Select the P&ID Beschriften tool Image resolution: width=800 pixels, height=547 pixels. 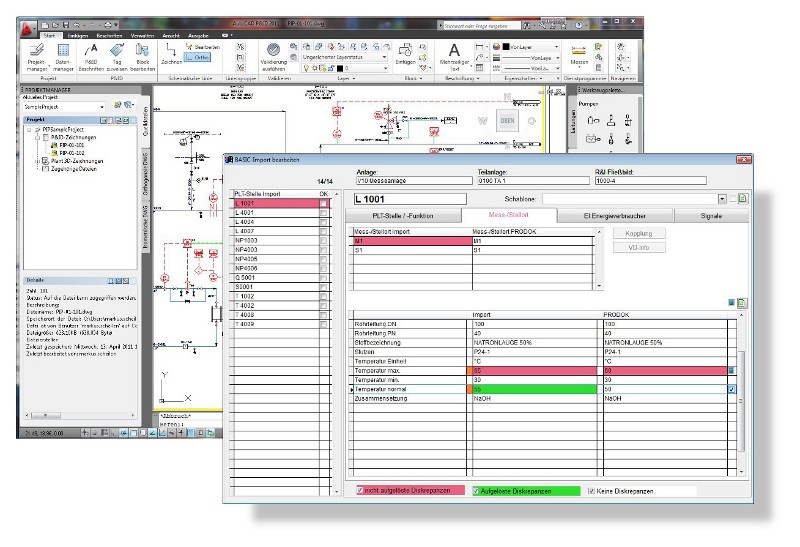click(91, 57)
